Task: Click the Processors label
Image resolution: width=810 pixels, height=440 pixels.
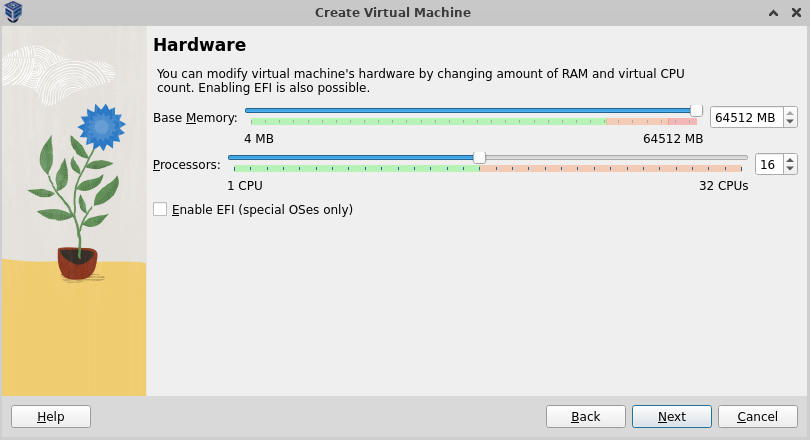Action: [186, 165]
